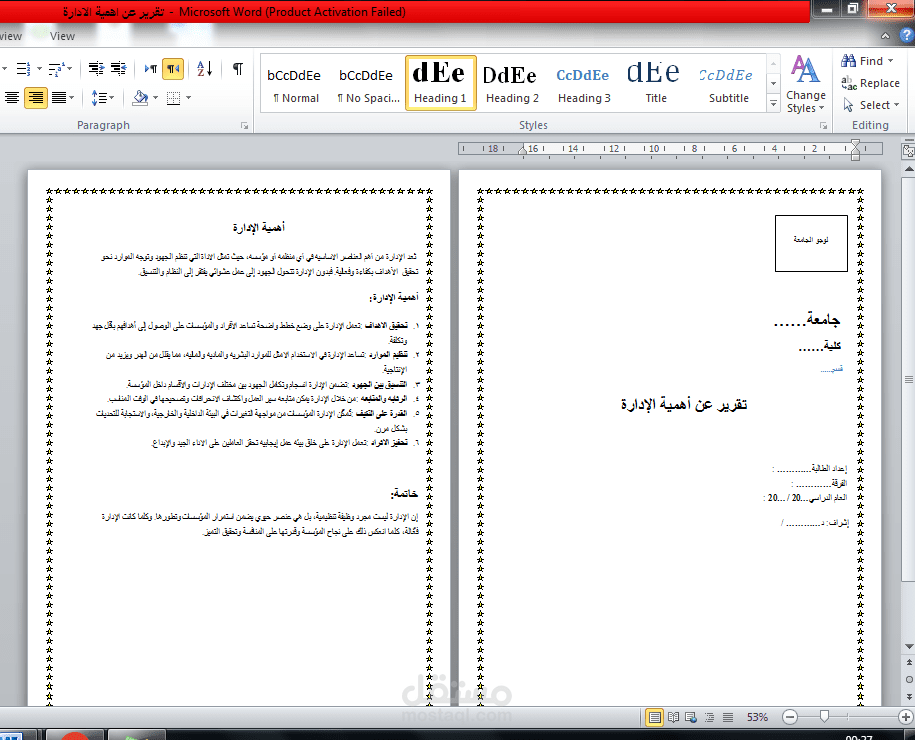The image size is (915, 740).
Task: Toggle Right-to-Left text direction
Action: [173, 69]
